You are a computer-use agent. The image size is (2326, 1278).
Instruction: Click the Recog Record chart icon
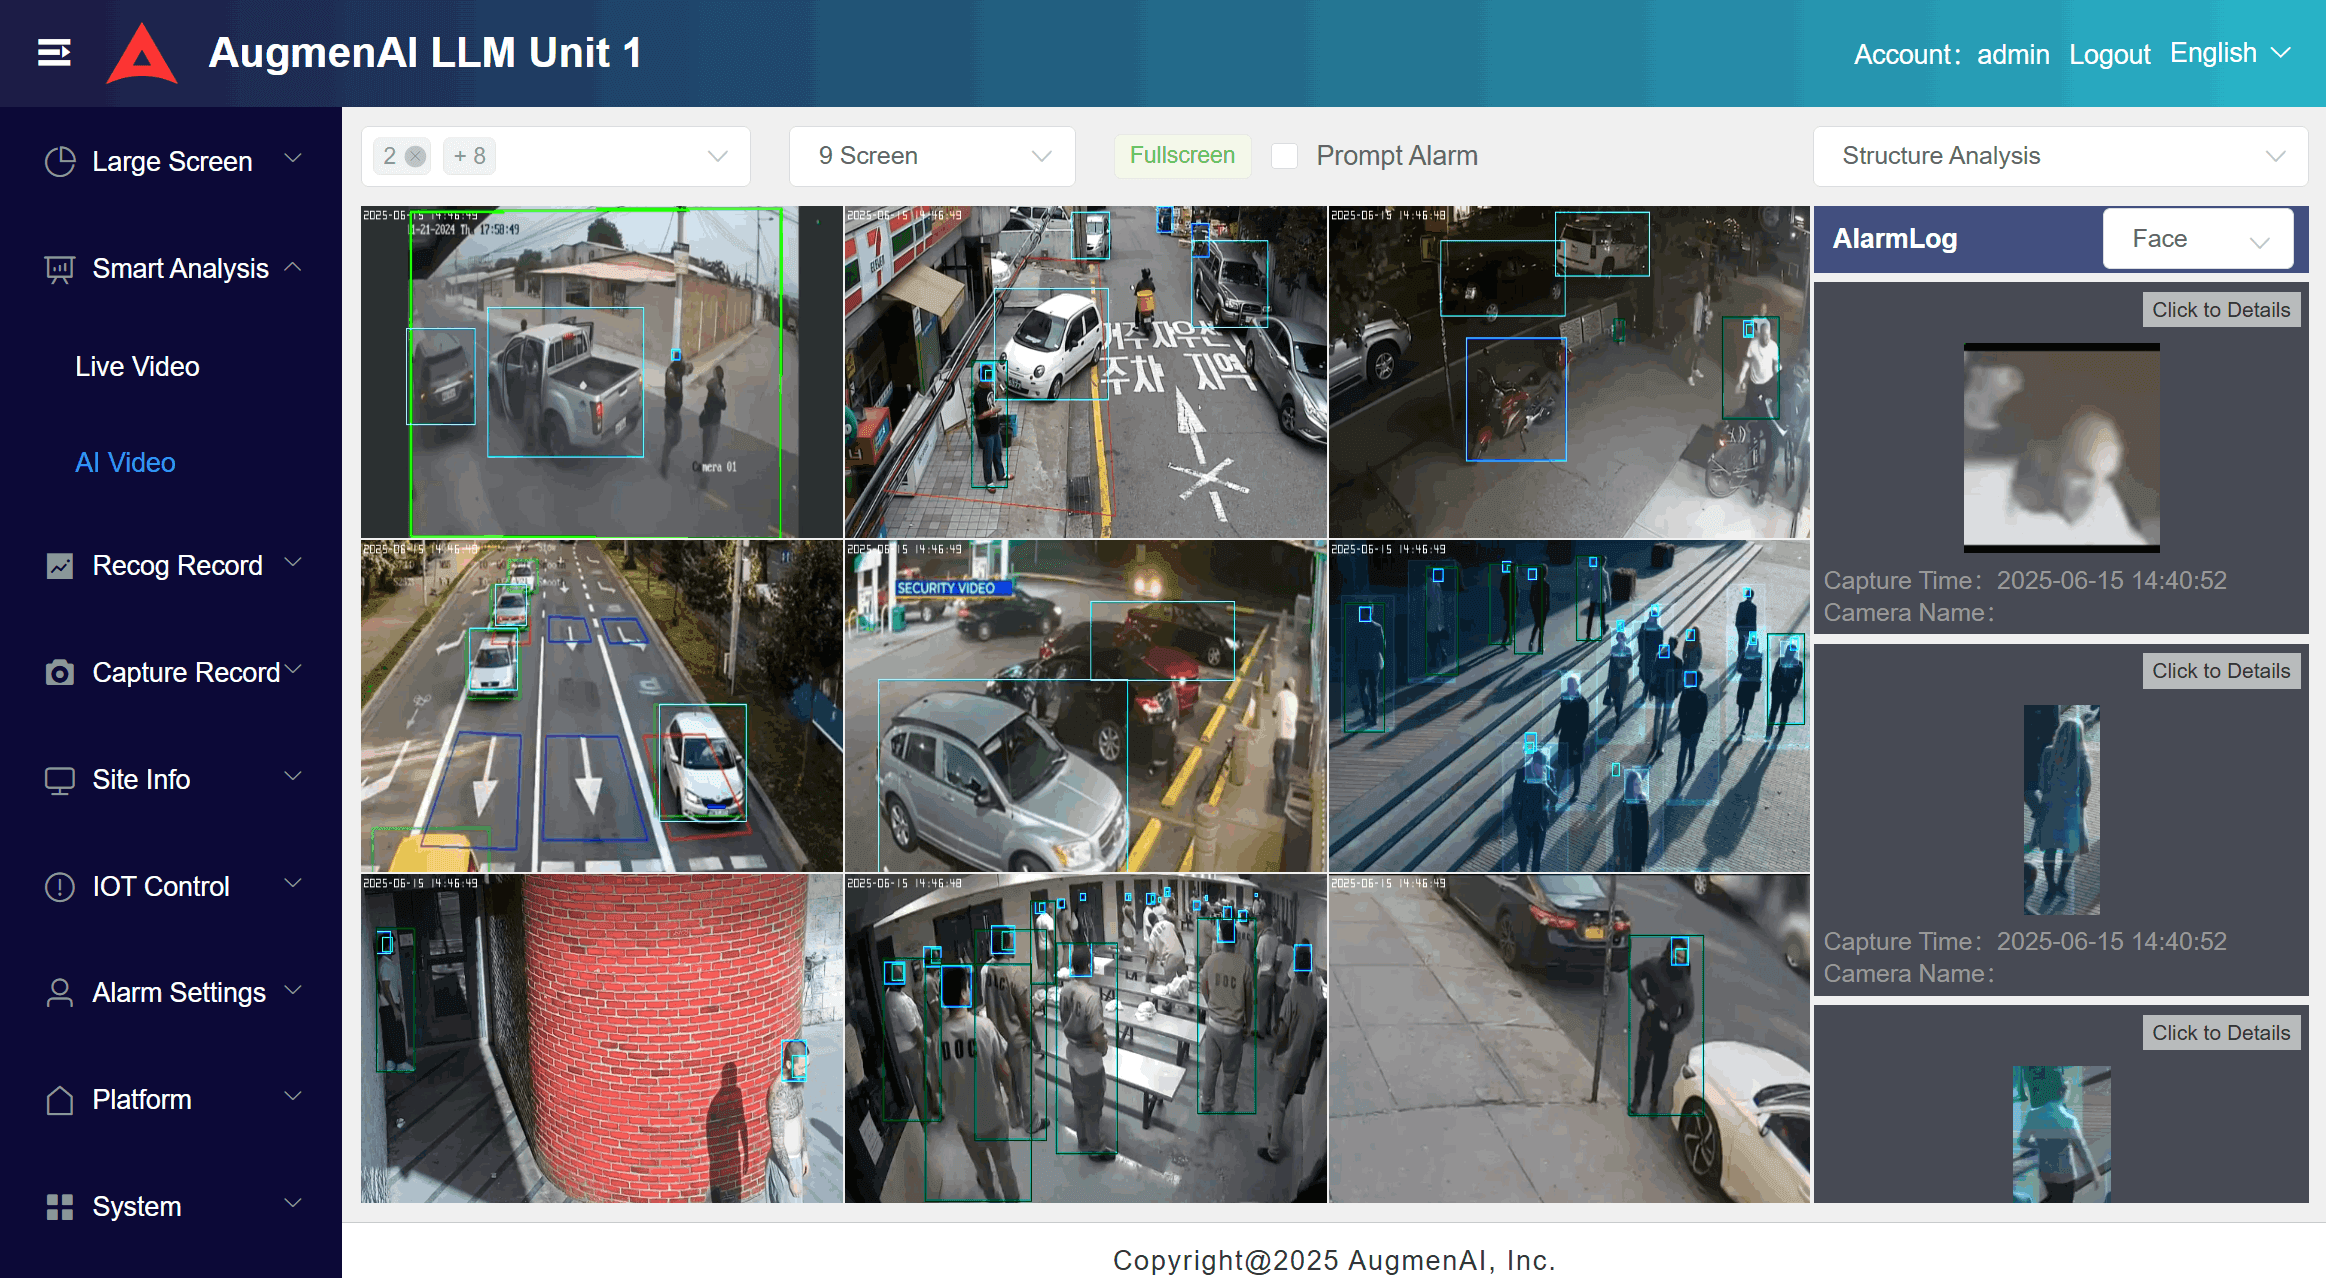[60, 566]
